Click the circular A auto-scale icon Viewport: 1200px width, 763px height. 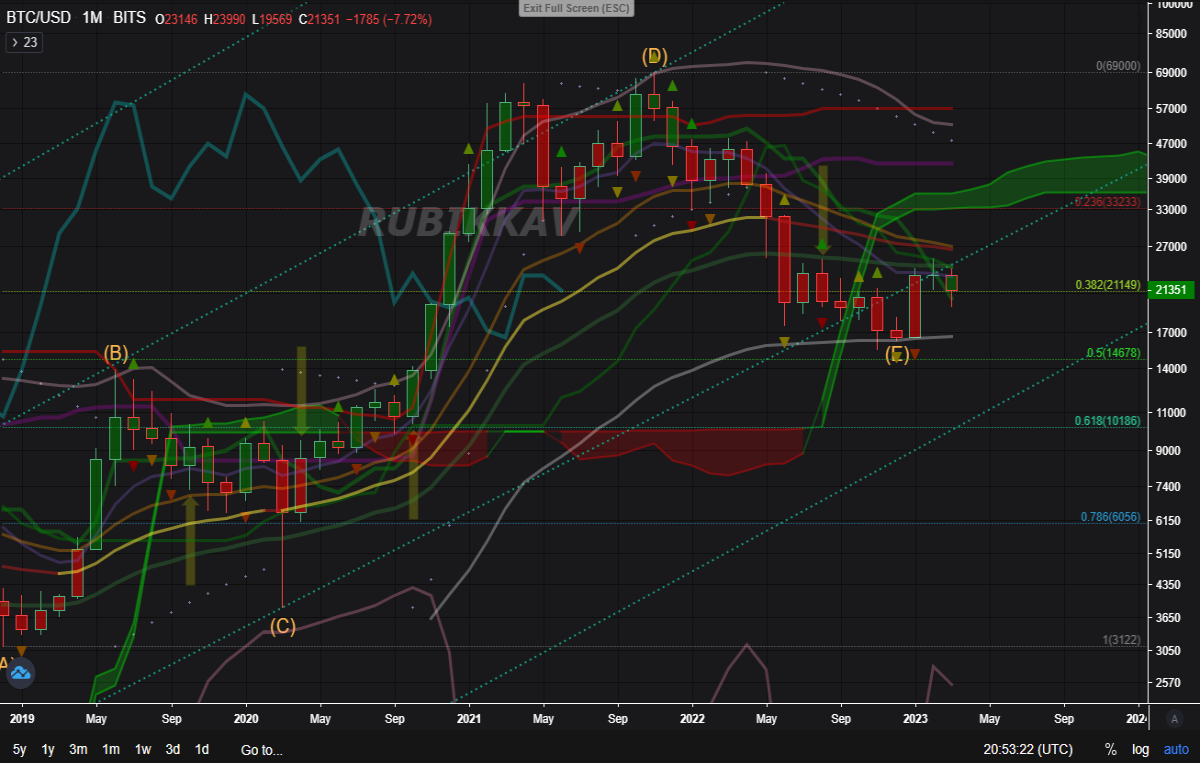[x=1175, y=718]
